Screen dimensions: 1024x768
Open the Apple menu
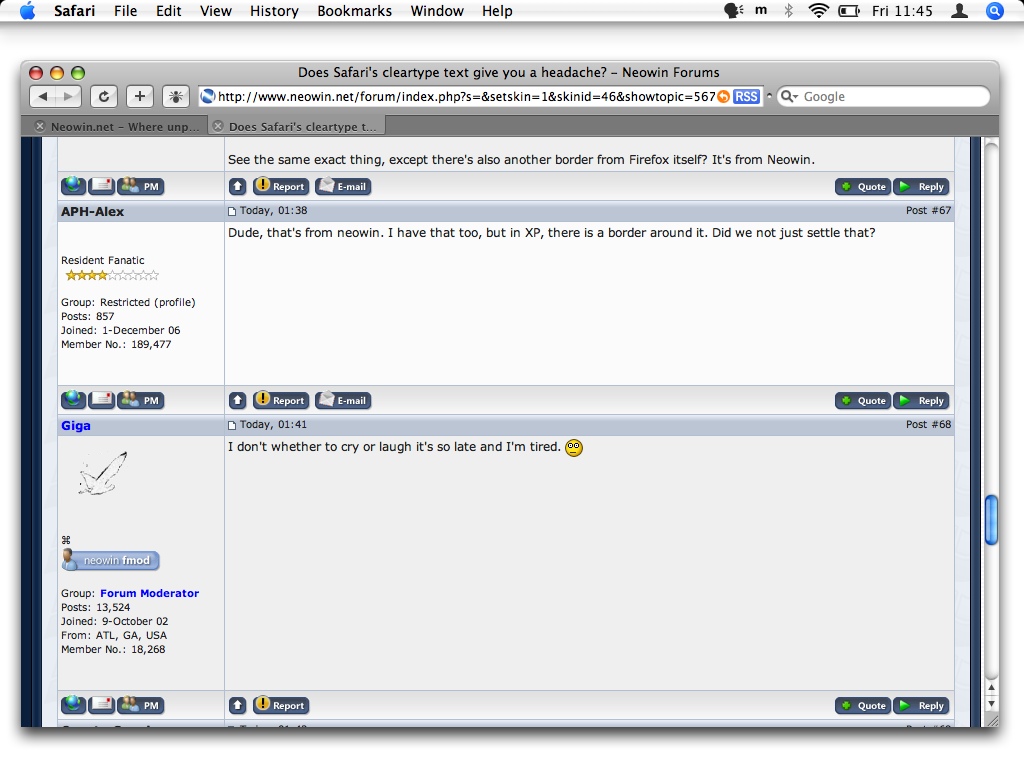(x=27, y=10)
